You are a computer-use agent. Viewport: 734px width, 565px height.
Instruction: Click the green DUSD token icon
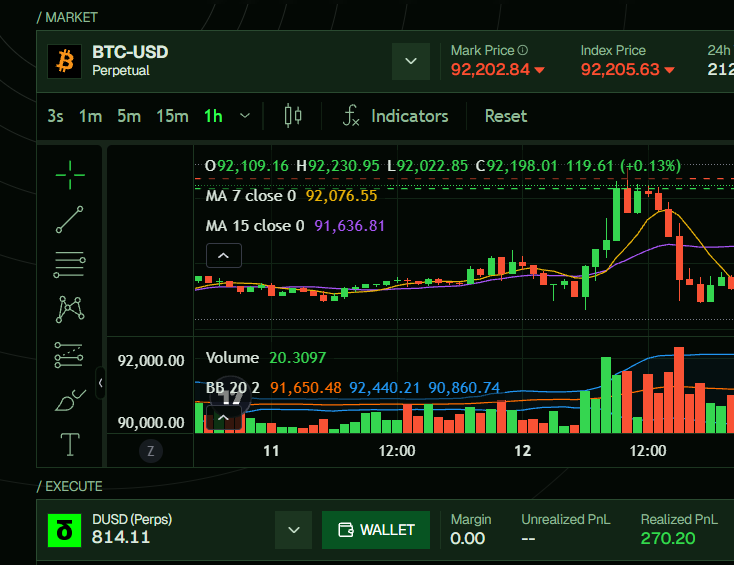[x=65, y=530]
